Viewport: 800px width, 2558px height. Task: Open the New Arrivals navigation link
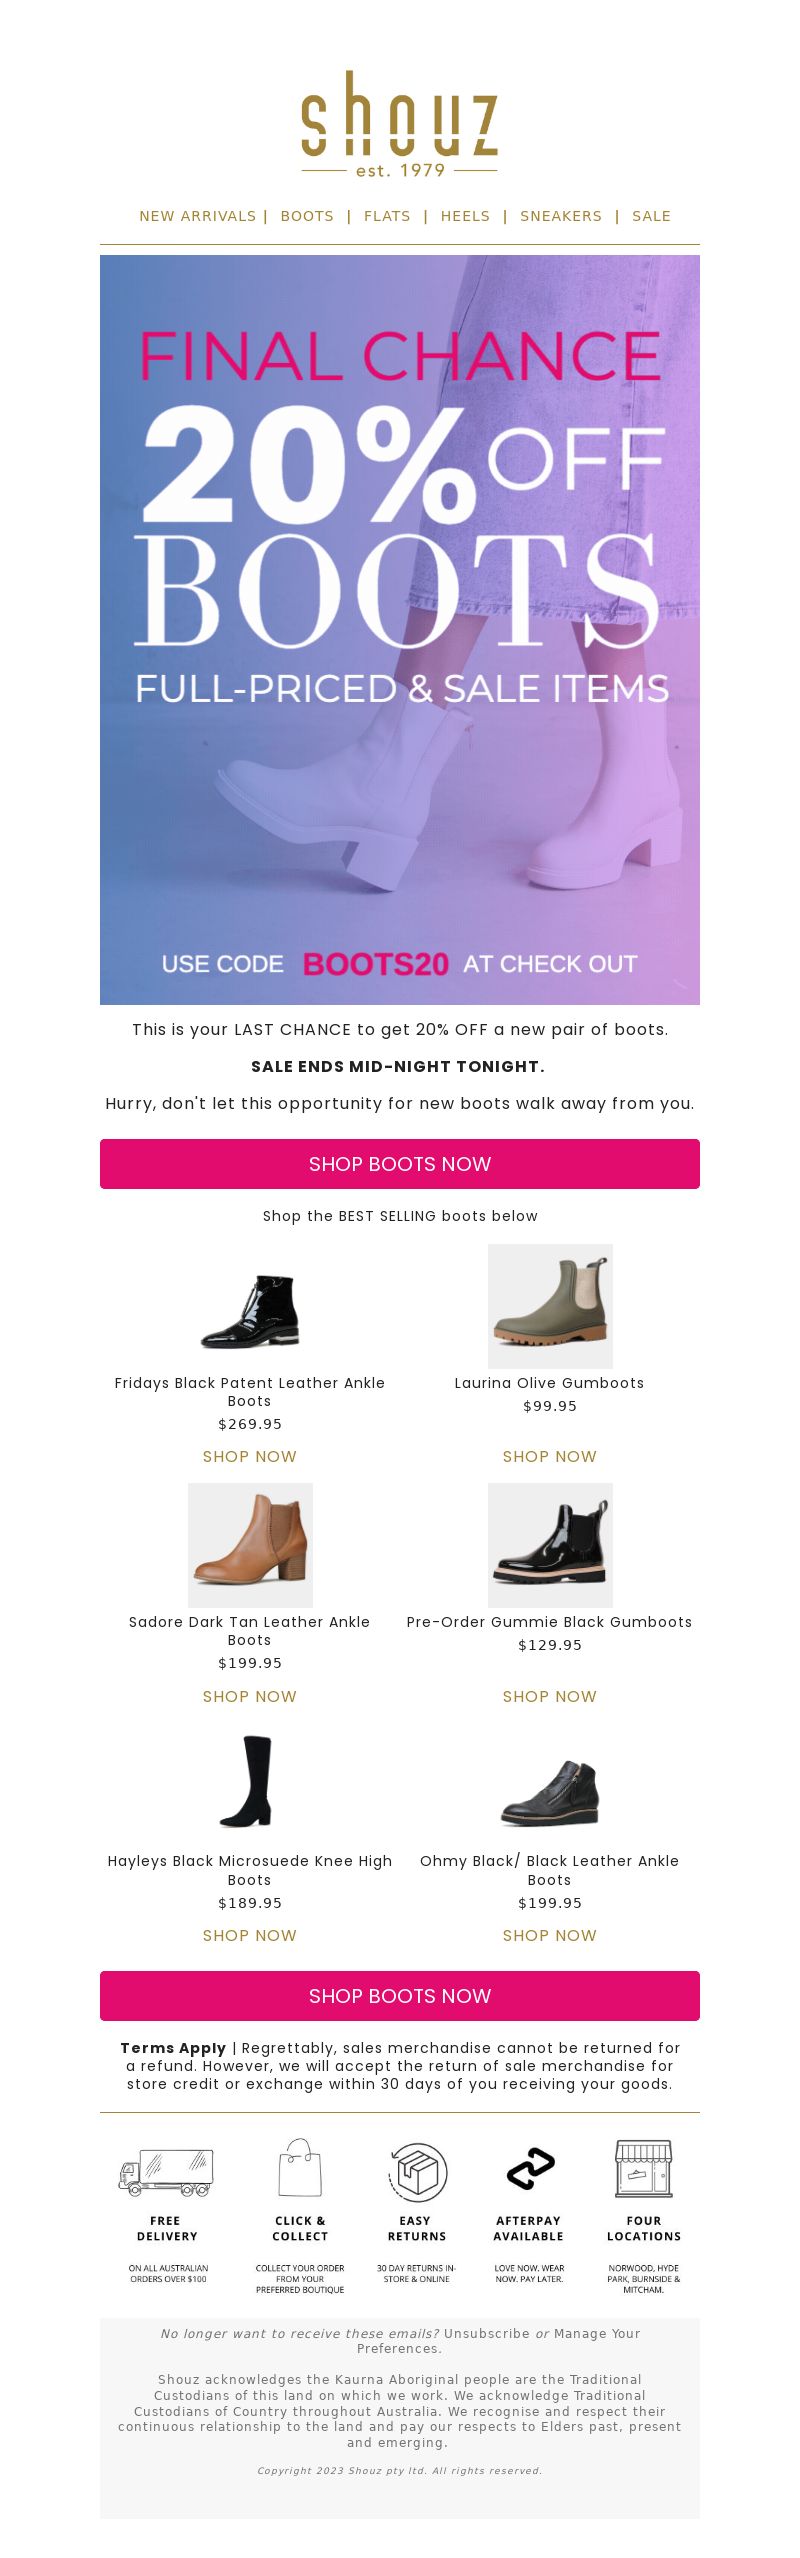pyautogui.click(x=198, y=216)
